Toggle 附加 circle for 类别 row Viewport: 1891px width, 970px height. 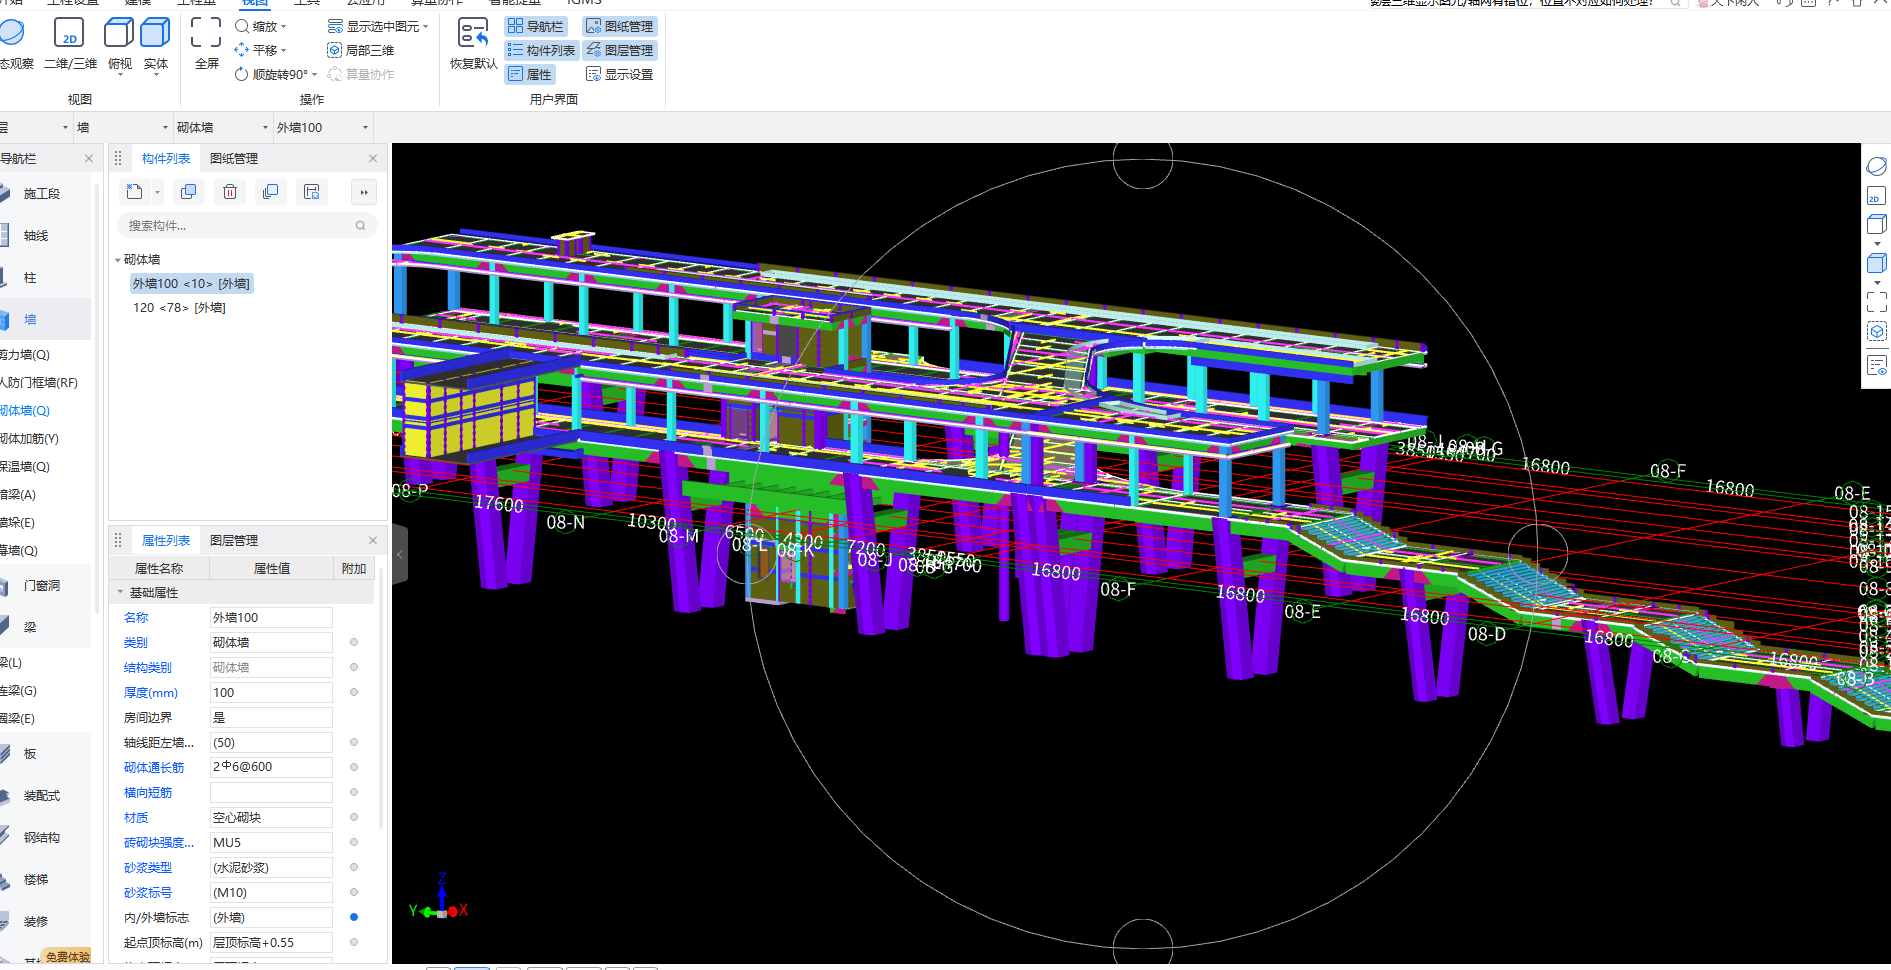[x=354, y=642]
